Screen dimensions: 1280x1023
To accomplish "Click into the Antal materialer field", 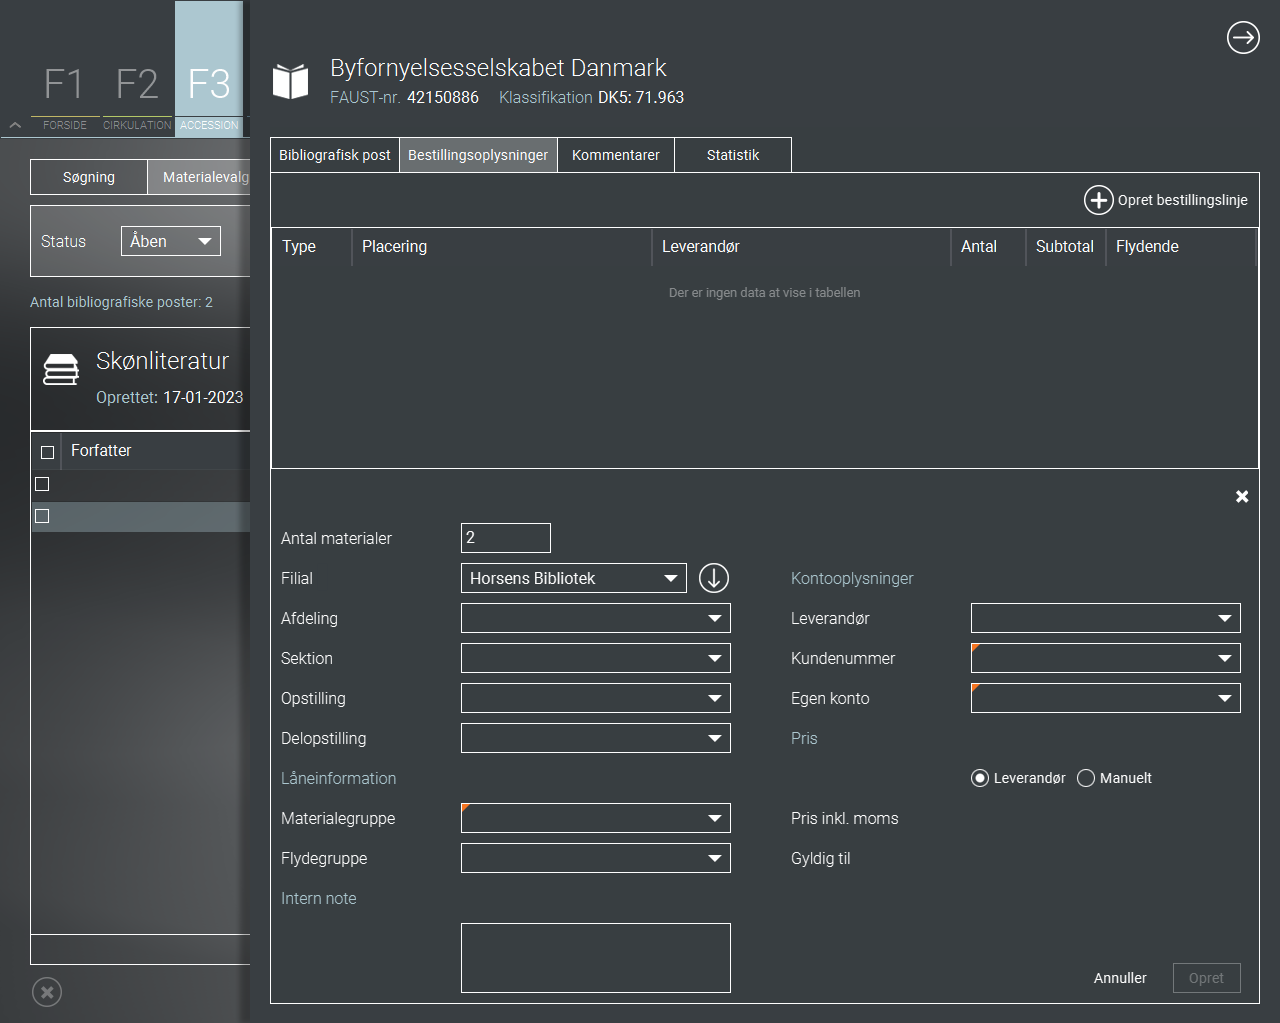I will [506, 538].
